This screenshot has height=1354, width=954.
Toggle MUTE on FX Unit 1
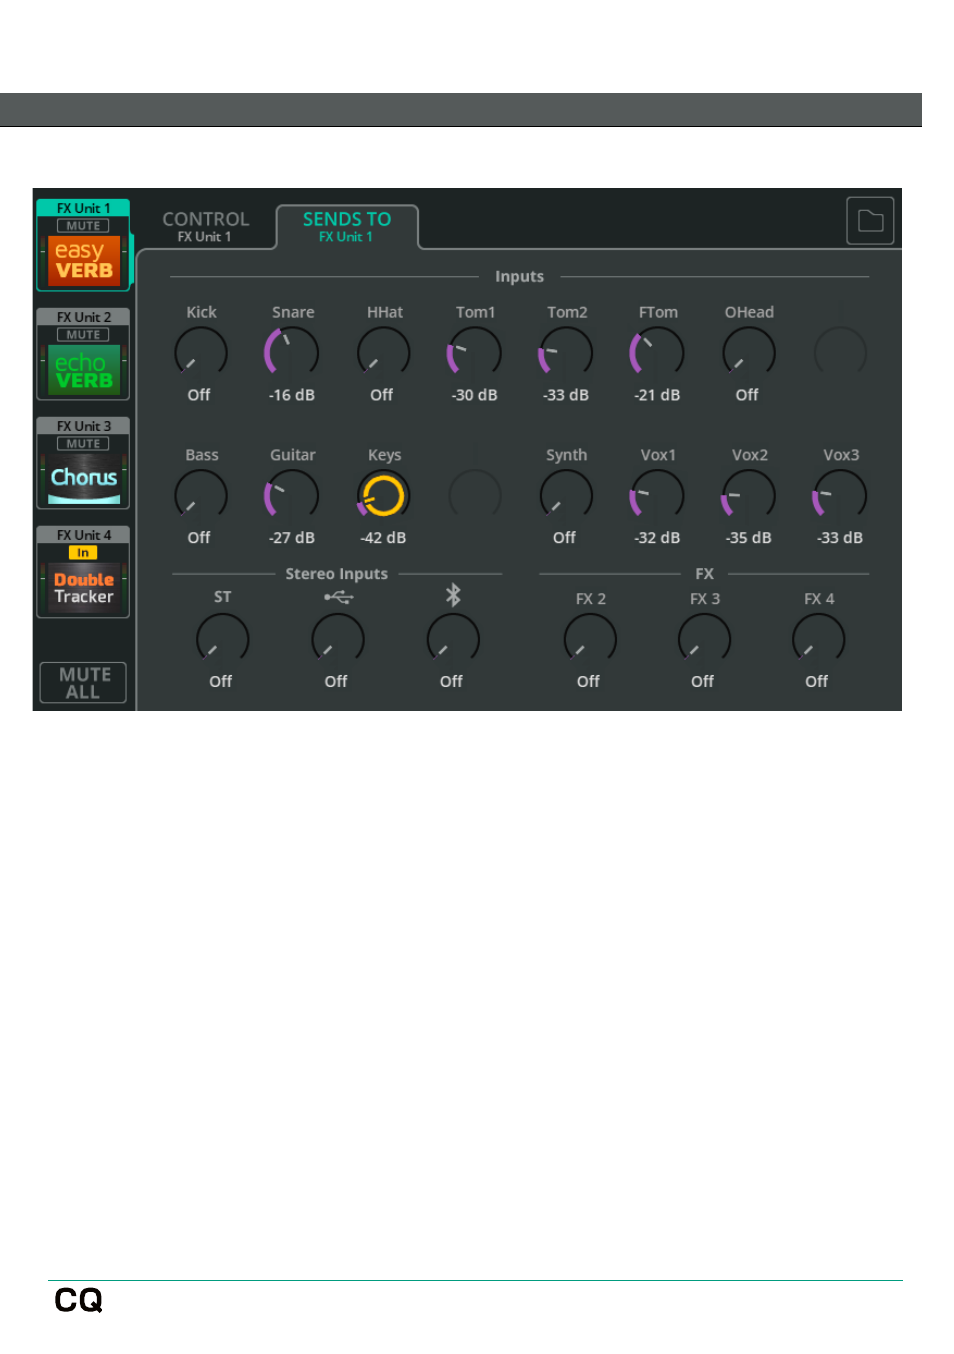pos(83,226)
